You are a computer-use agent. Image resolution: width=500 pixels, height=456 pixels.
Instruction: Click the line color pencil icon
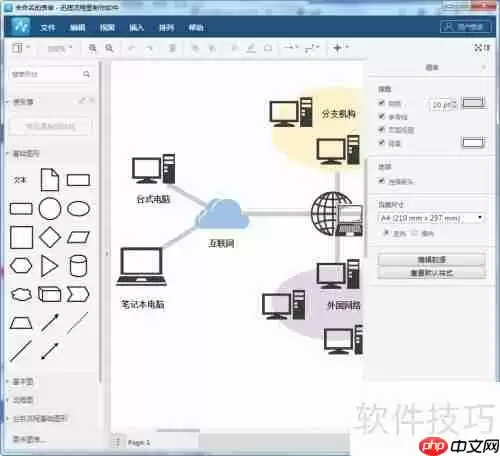click(x=251, y=49)
